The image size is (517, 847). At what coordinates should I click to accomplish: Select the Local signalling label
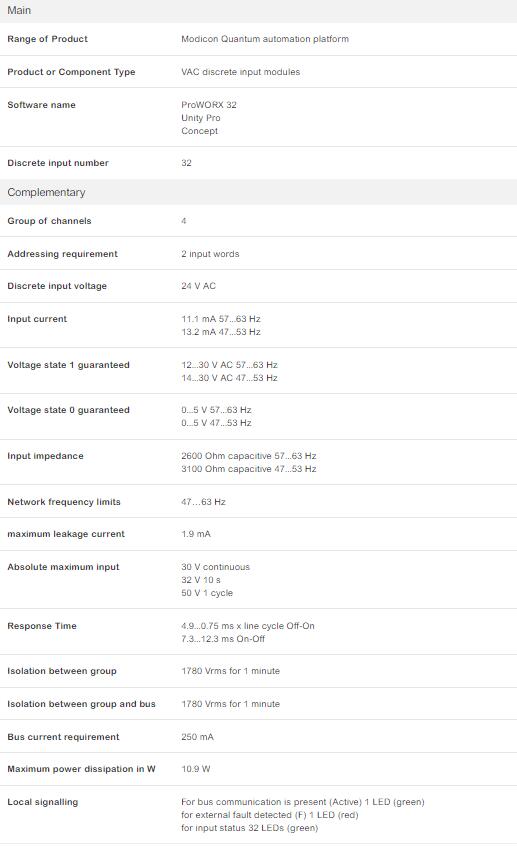coord(43,802)
